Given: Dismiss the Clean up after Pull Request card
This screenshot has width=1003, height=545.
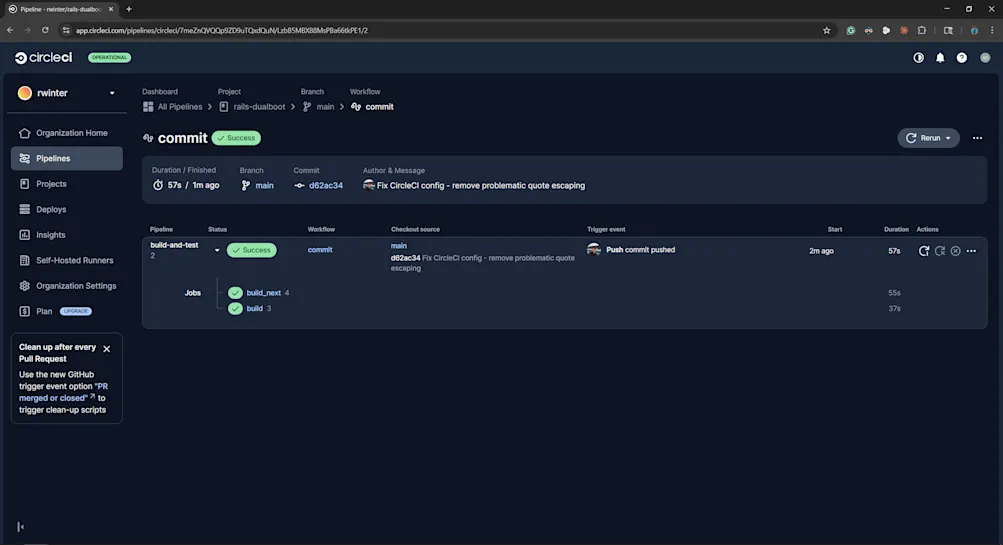Looking at the screenshot, I should click(x=107, y=349).
